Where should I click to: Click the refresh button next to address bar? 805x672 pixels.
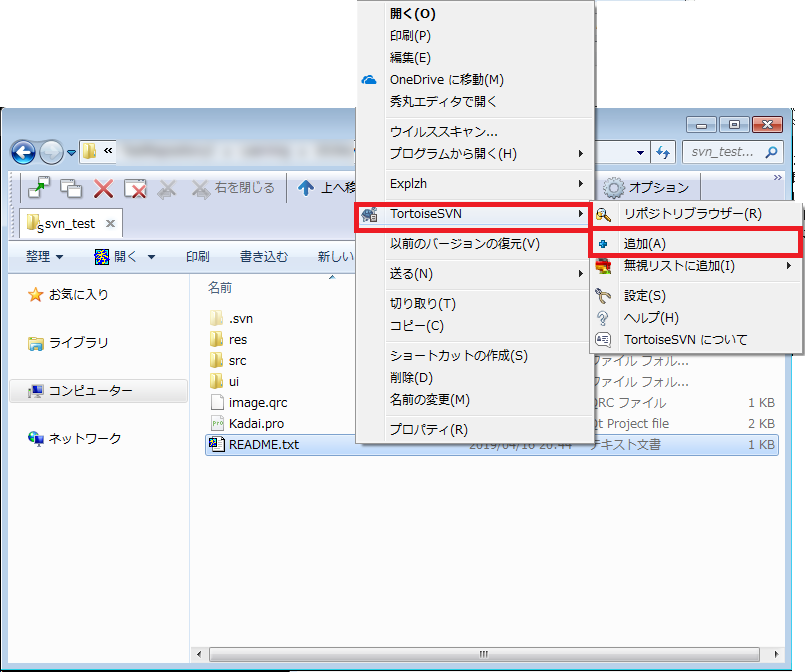pos(663,152)
